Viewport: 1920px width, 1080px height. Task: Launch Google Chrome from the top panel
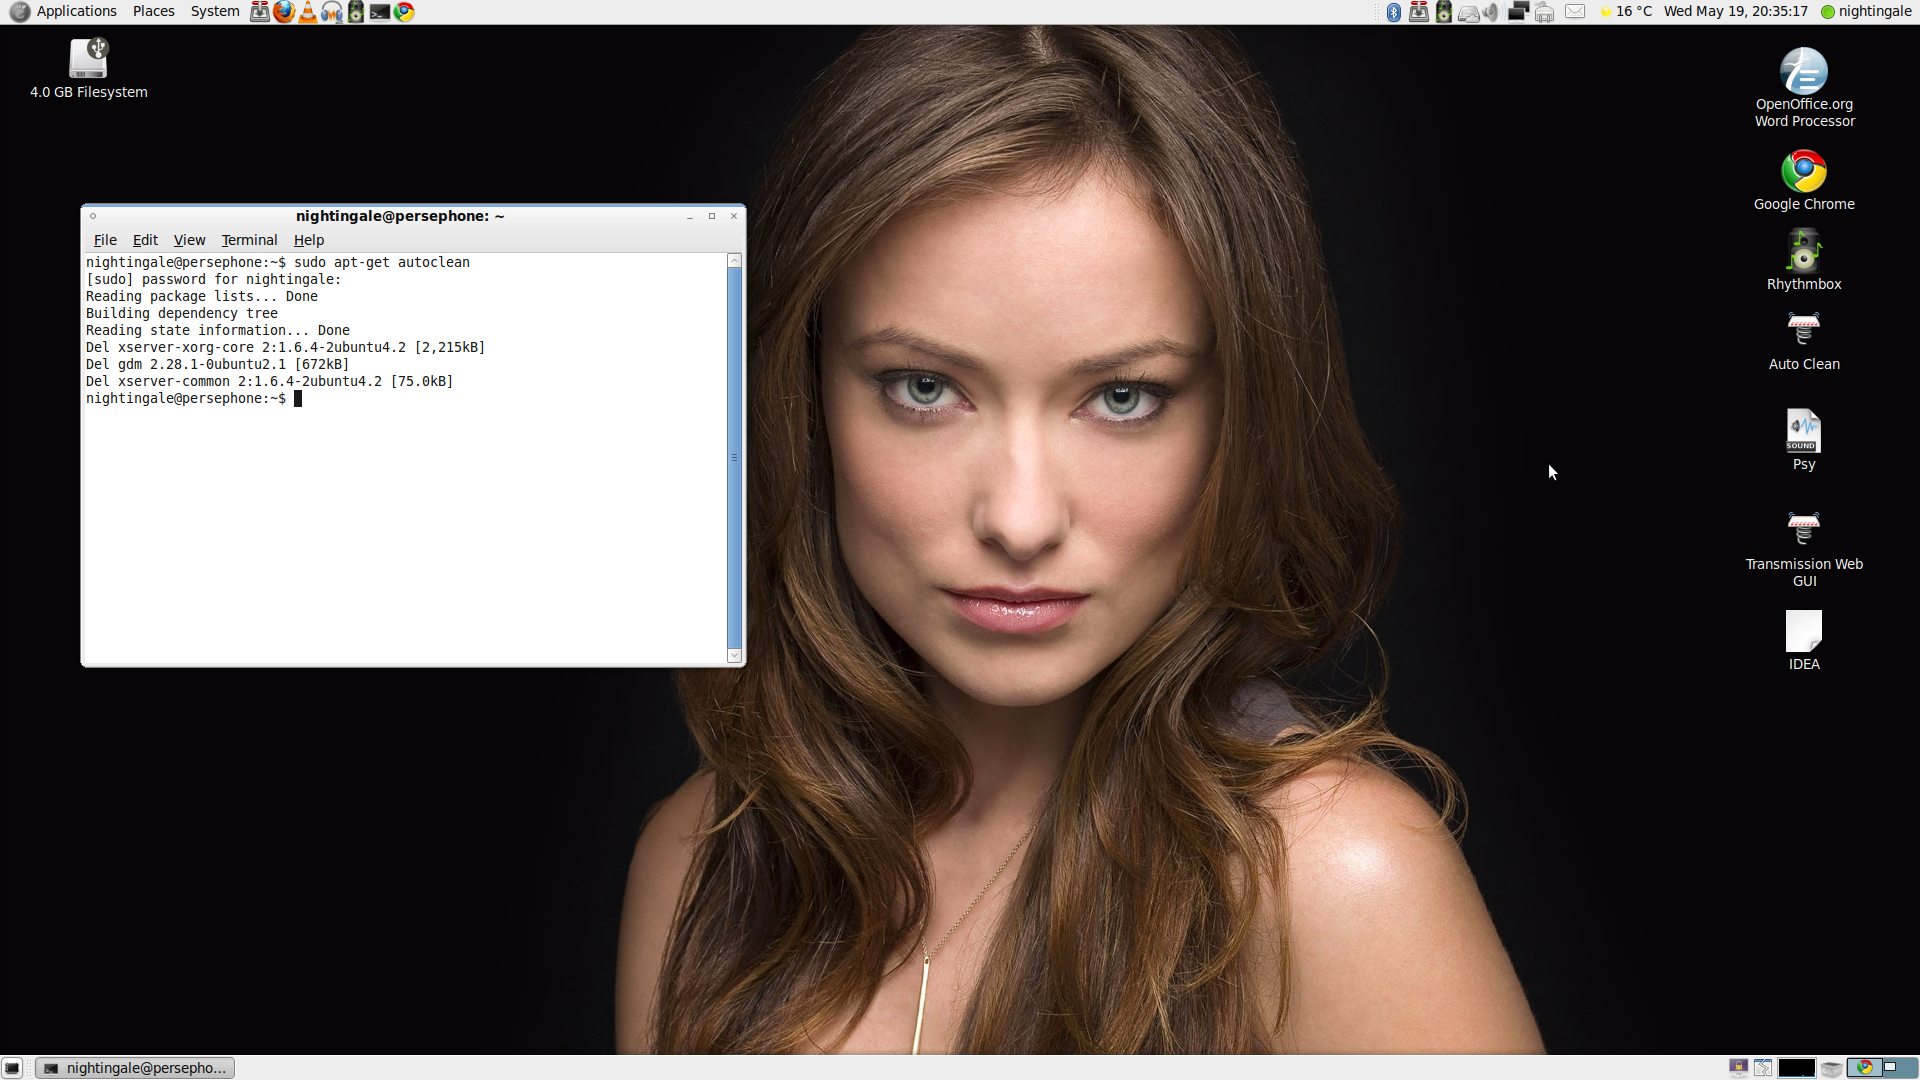pyautogui.click(x=404, y=12)
